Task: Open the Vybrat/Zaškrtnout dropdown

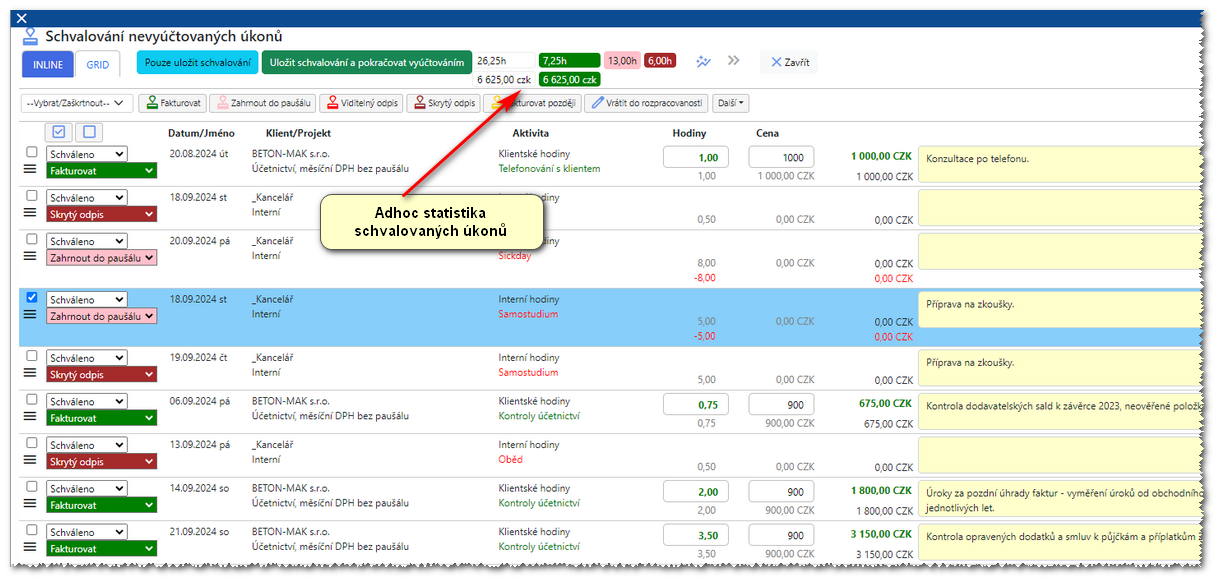Action: (77, 103)
